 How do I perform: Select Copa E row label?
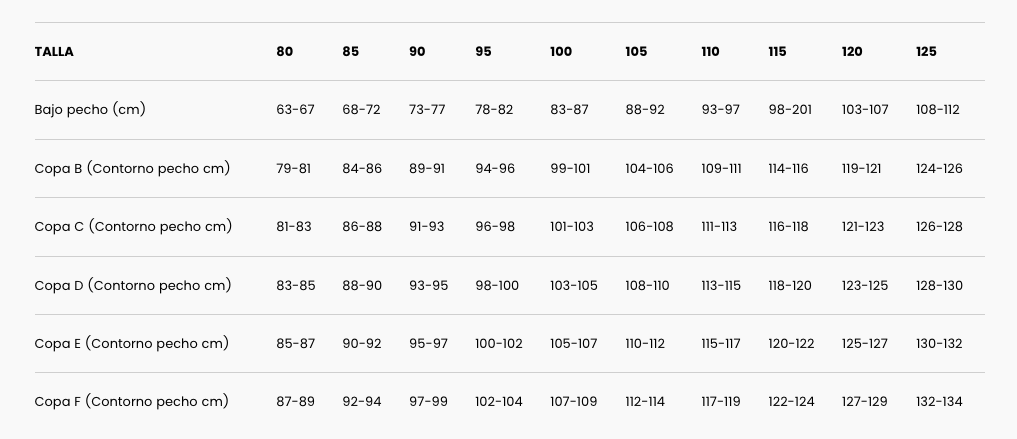(132, 343)
